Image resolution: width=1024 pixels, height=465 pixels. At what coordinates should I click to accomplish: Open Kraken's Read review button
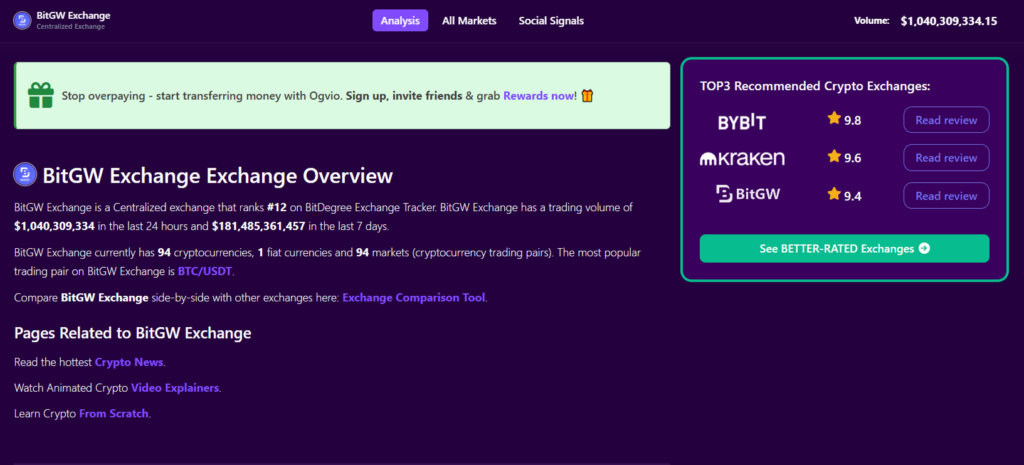(x=946, y=158)
